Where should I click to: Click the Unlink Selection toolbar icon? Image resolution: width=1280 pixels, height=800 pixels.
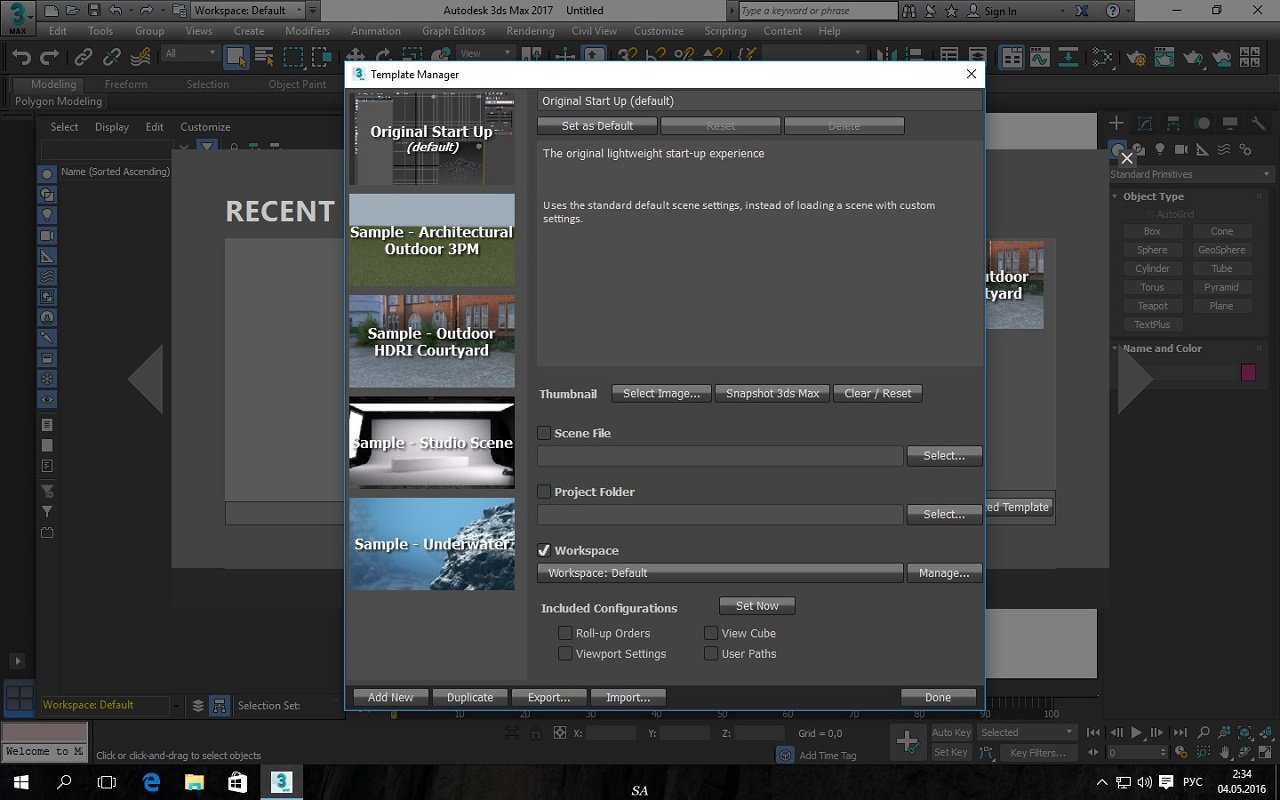point(111,57)
